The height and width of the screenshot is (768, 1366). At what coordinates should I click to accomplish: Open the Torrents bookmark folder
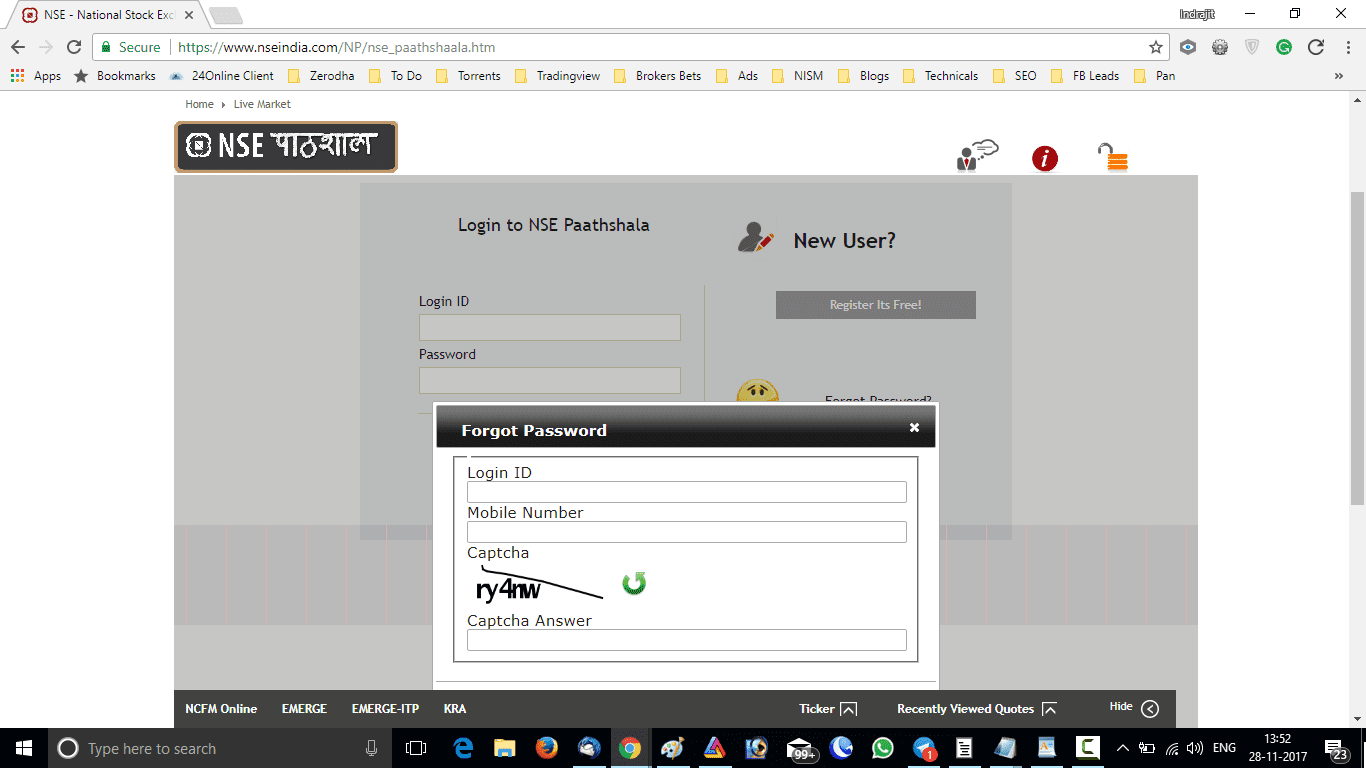coord(469,76)
